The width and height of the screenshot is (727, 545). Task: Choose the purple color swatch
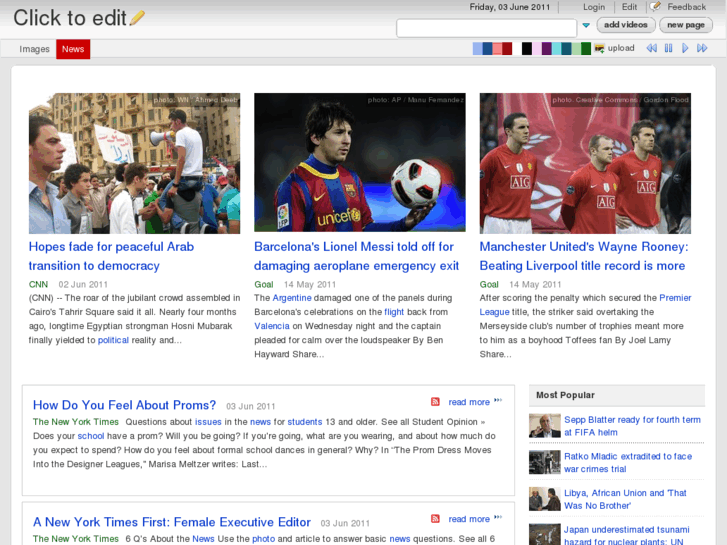[x=546, y=48]
